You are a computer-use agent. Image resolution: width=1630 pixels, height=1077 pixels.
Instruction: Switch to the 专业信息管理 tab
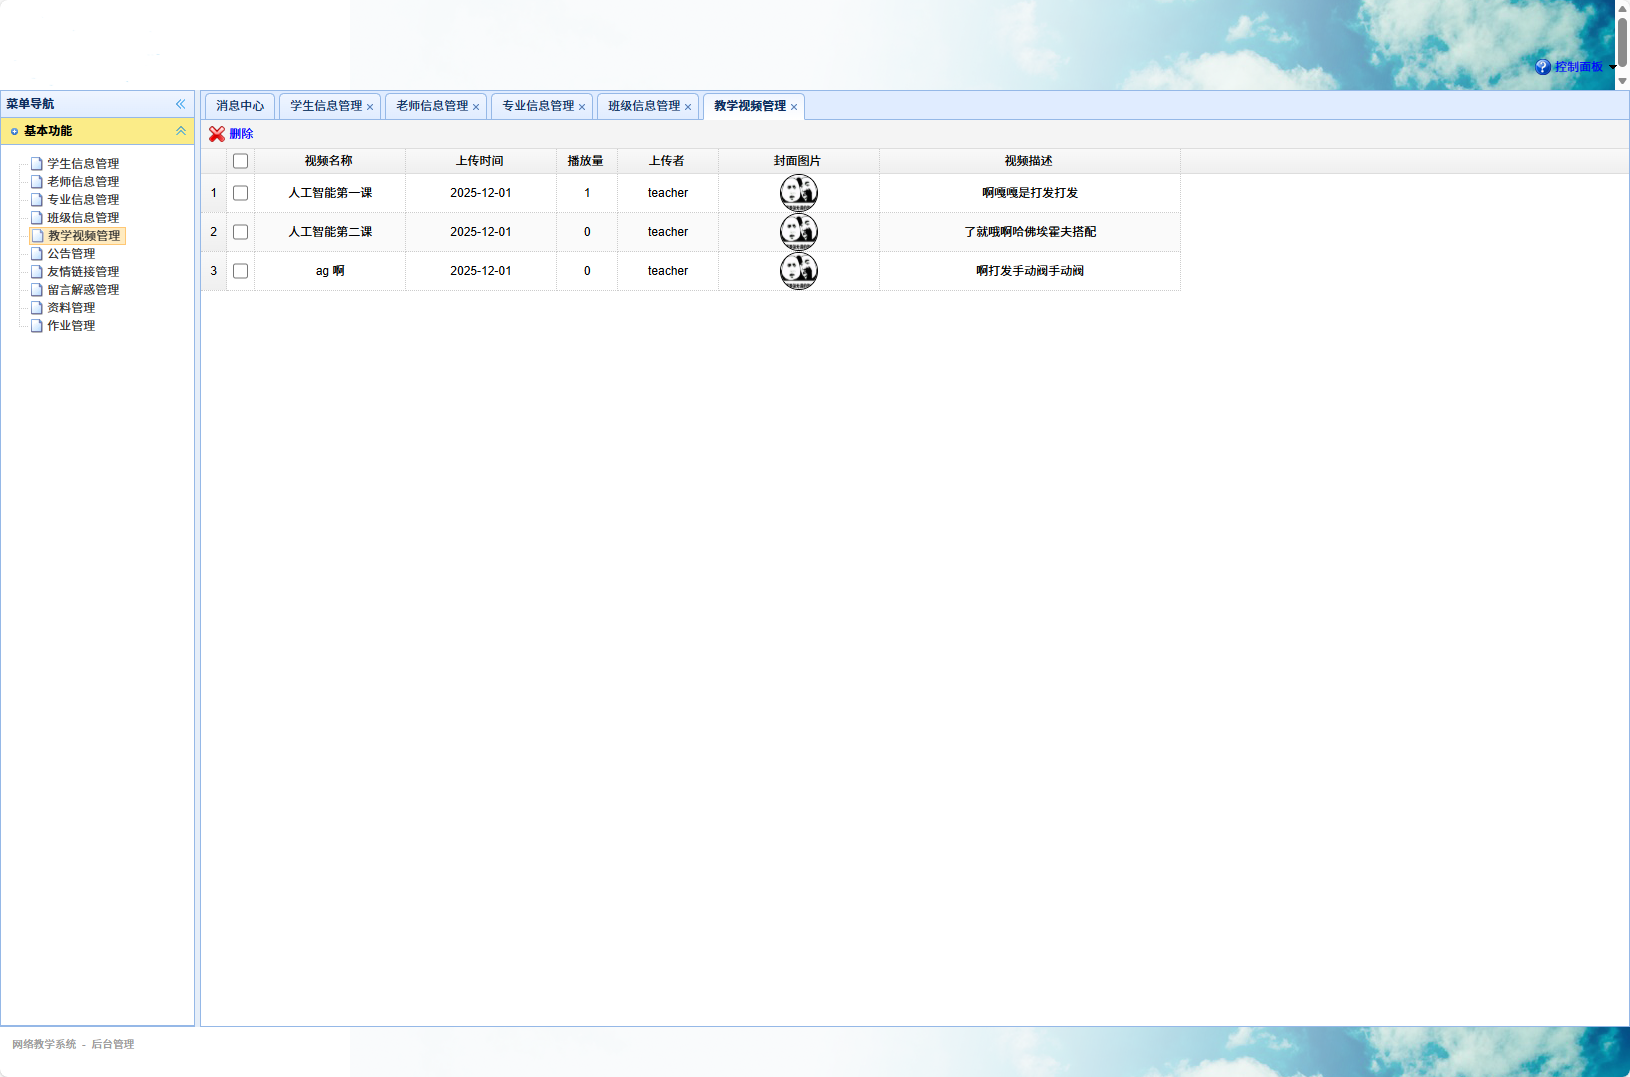[x=538, y=106]
